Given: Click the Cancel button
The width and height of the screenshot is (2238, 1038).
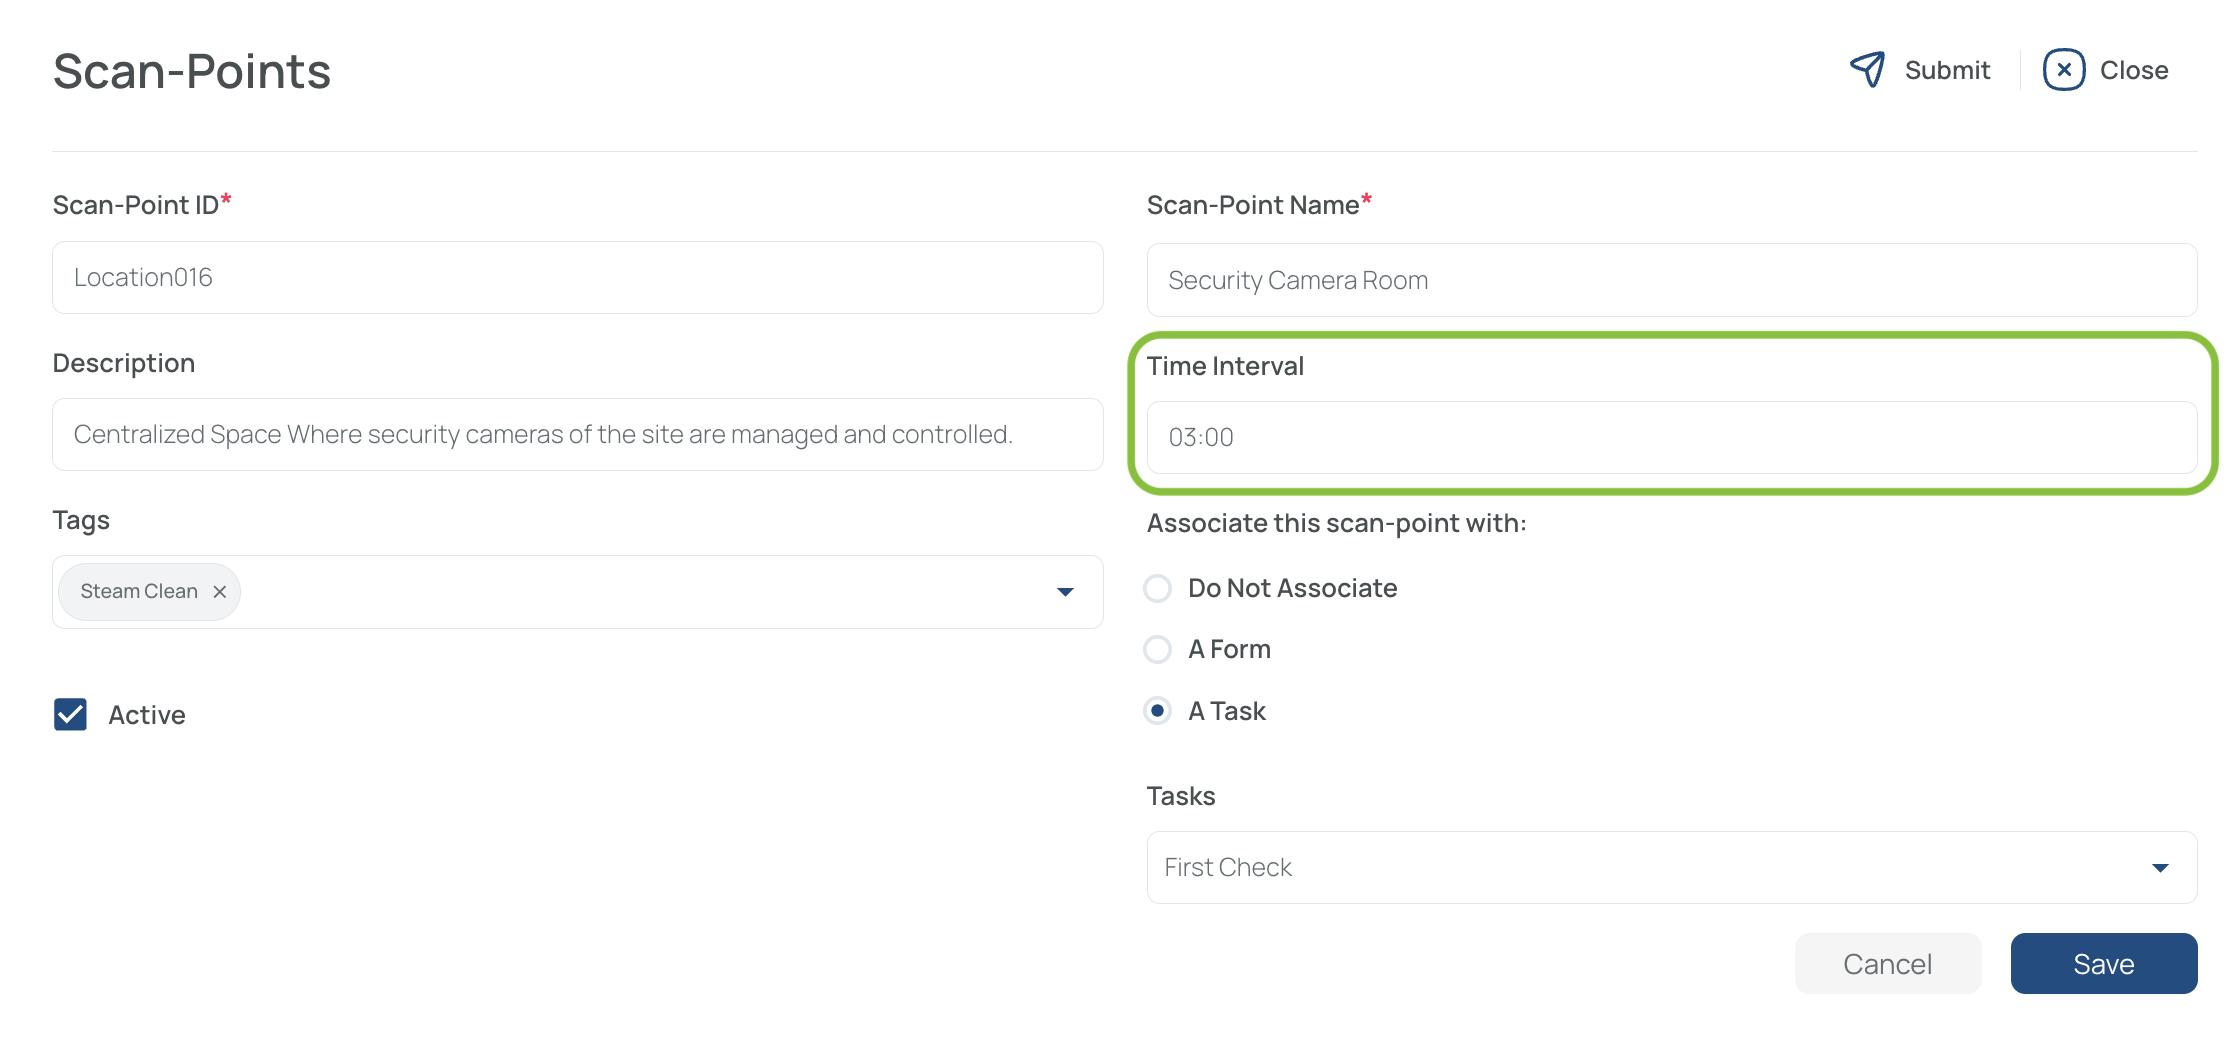Looking at the screenshot, I should point(1888,964).
